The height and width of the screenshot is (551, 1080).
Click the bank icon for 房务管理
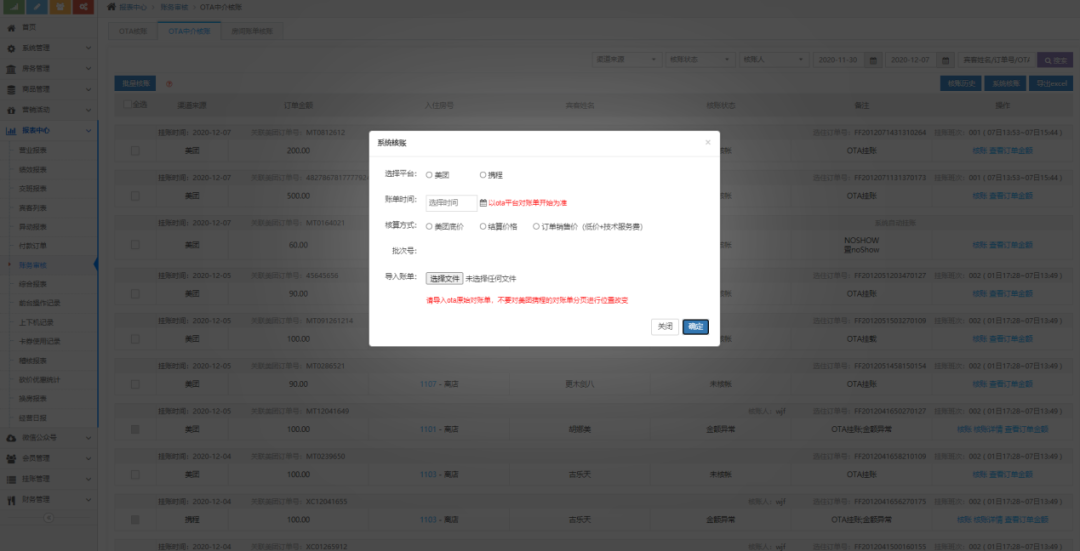(x=11, y=69)
